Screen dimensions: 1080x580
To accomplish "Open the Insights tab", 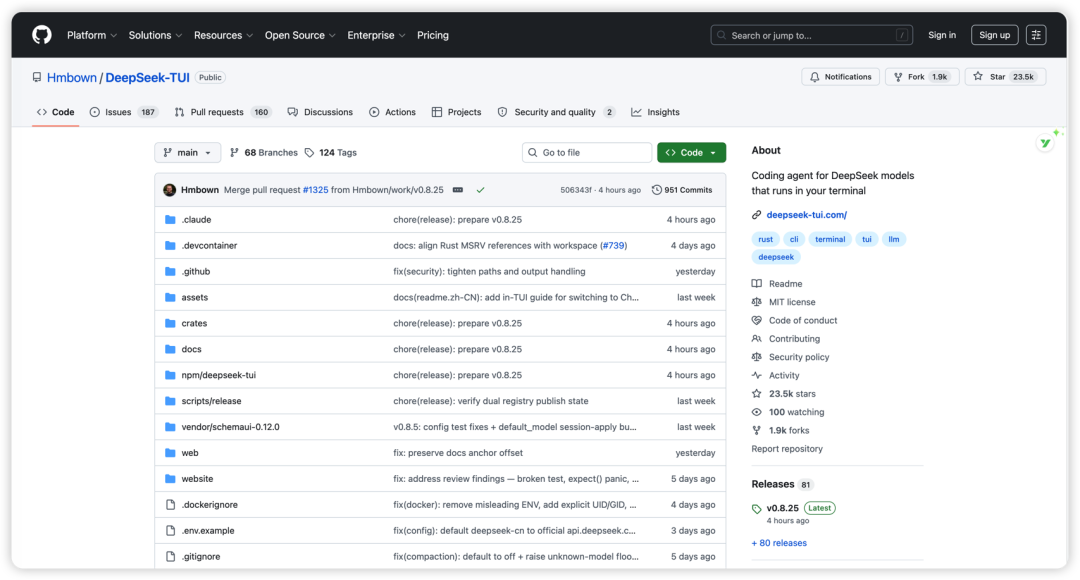I will click(656, 112).
